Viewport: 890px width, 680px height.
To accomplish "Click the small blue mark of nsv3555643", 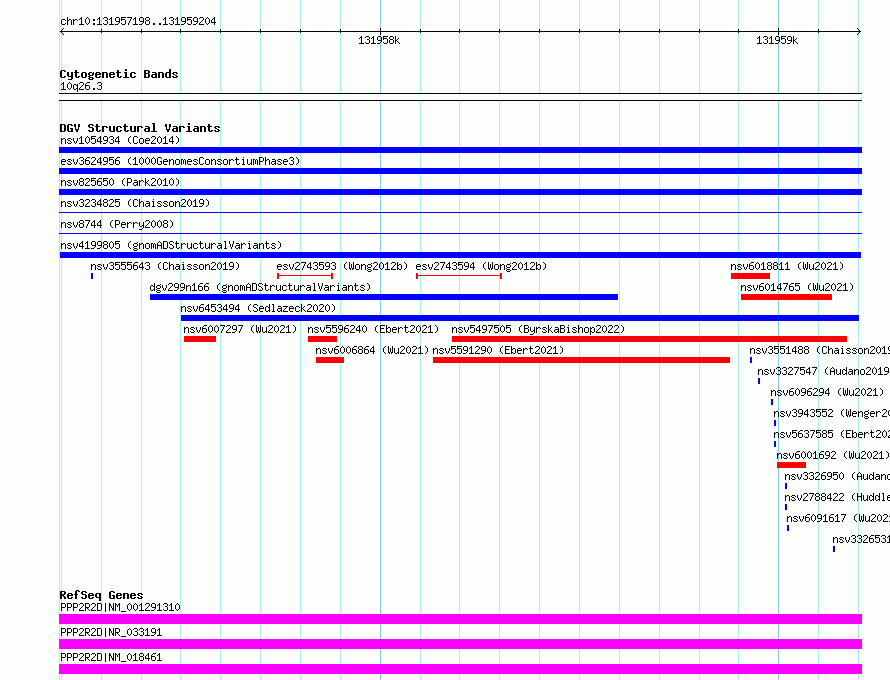I will [x=92, y=276].
